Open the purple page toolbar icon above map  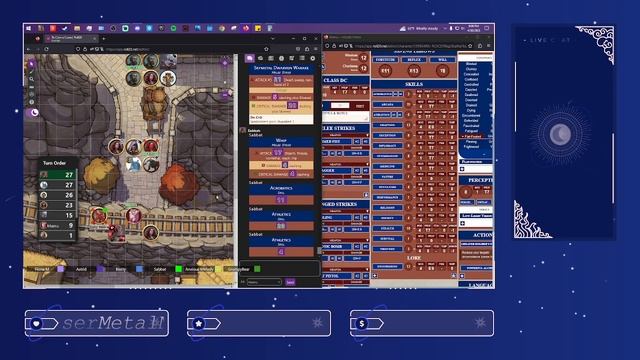[x=225, y=62]
